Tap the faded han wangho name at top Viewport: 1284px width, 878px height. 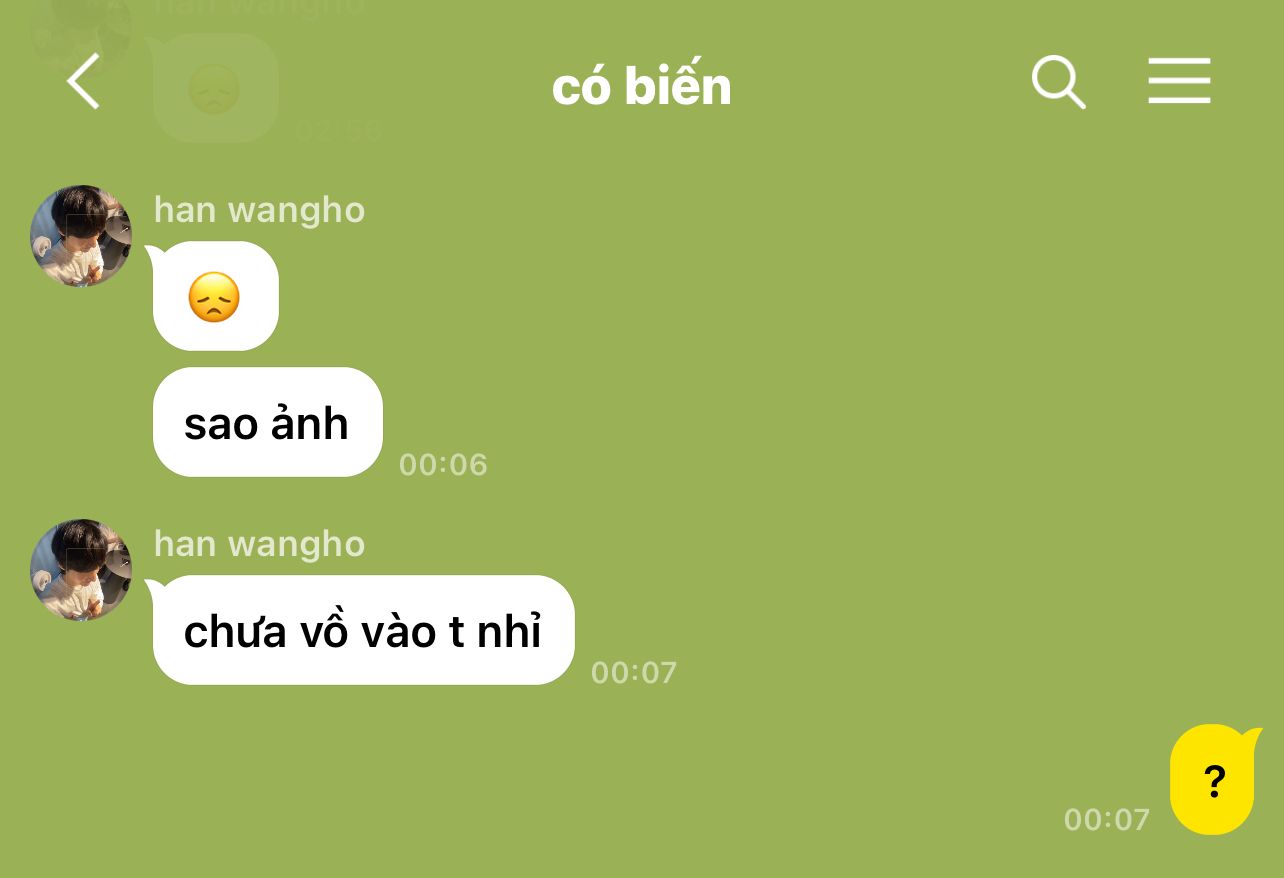260,8
